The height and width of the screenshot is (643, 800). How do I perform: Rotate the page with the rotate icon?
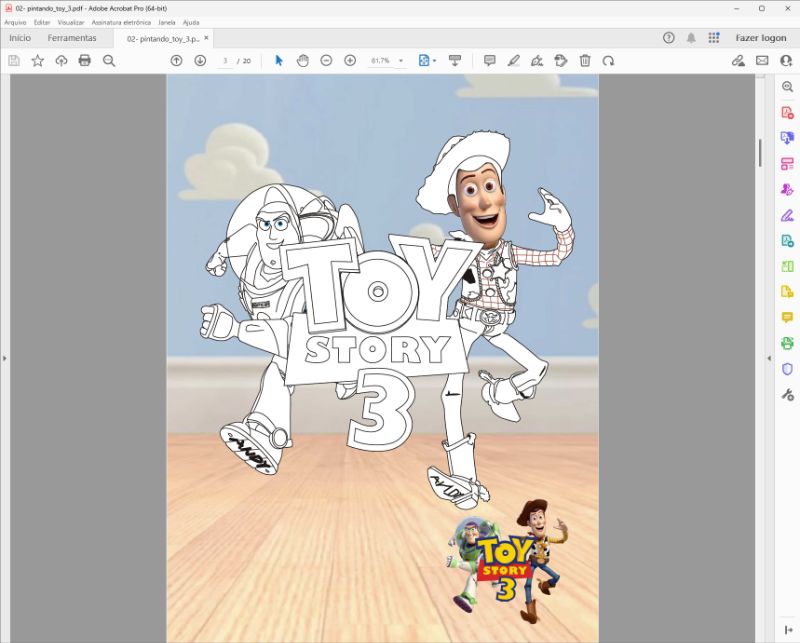608,61
